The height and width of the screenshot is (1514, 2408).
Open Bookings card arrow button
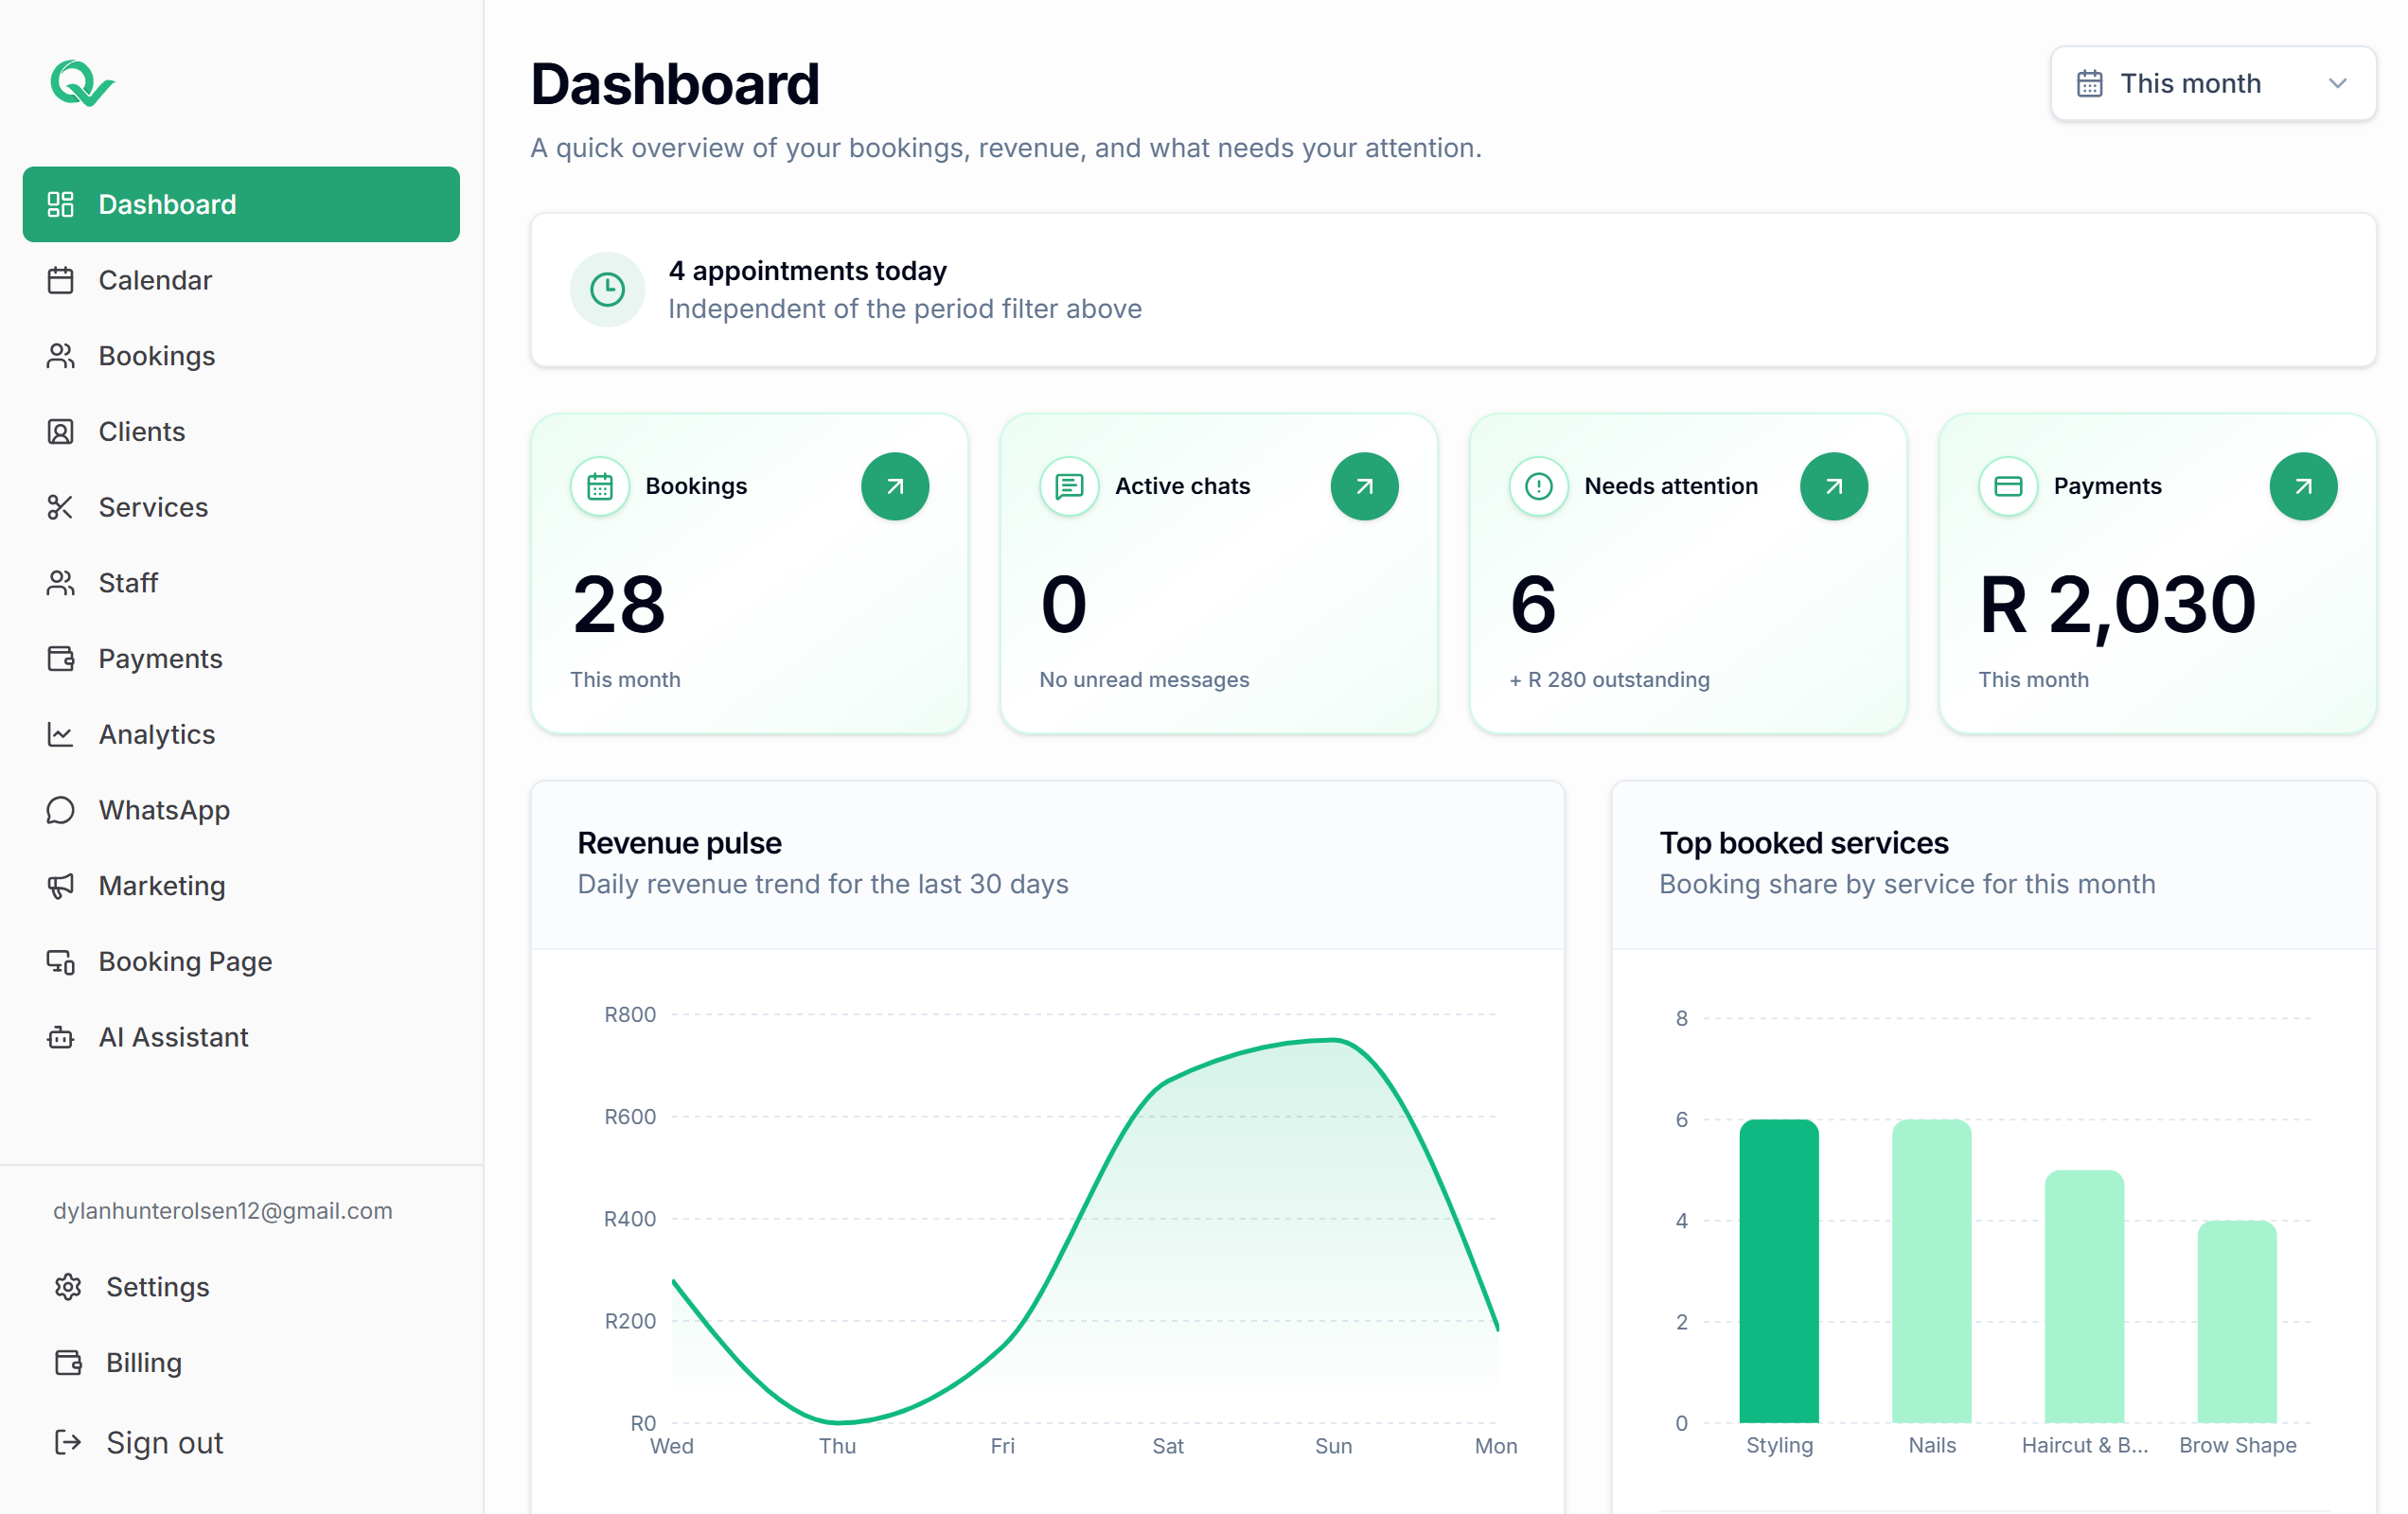pyautogui.click(x=895, y=487)
